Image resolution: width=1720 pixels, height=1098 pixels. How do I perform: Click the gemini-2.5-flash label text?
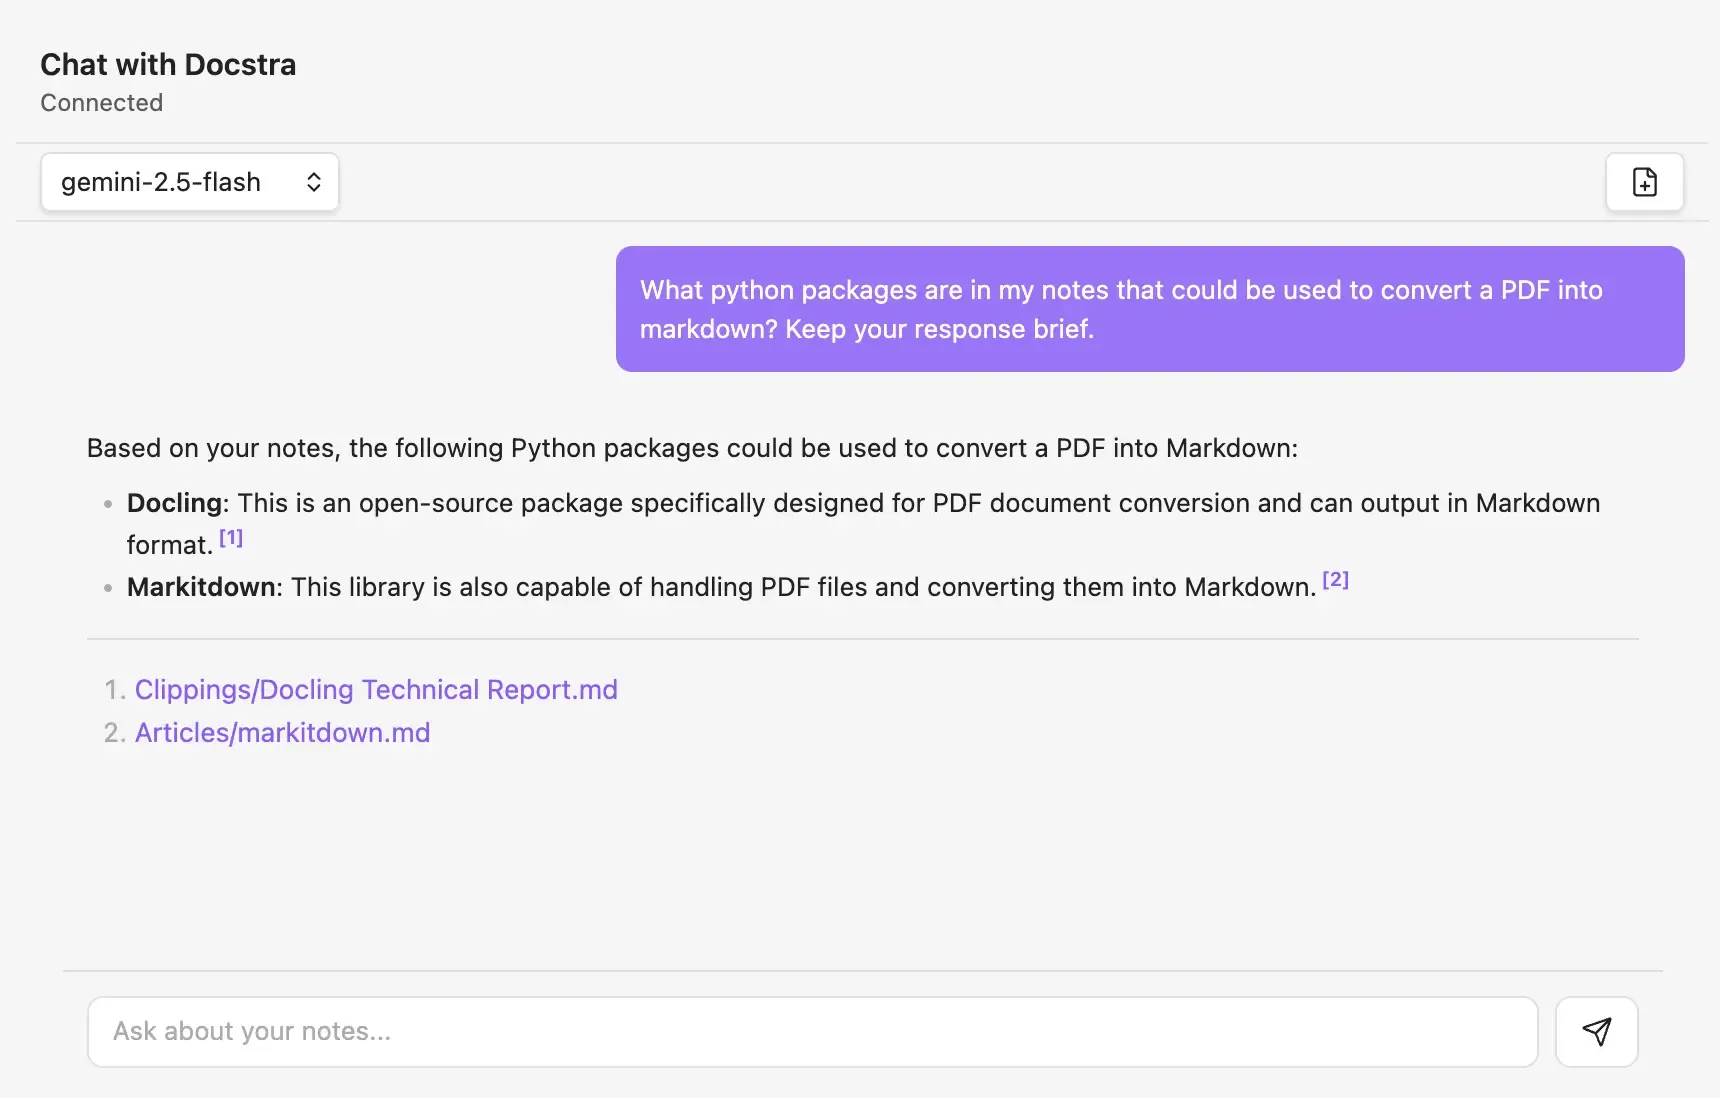[x=160, y=182]
